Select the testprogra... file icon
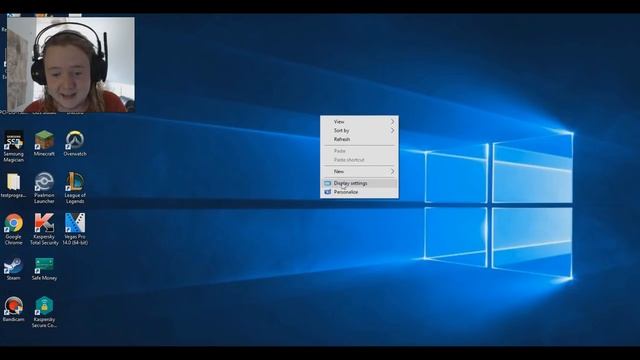The width and height of the screenshot is (640, 360). point(13,186)
